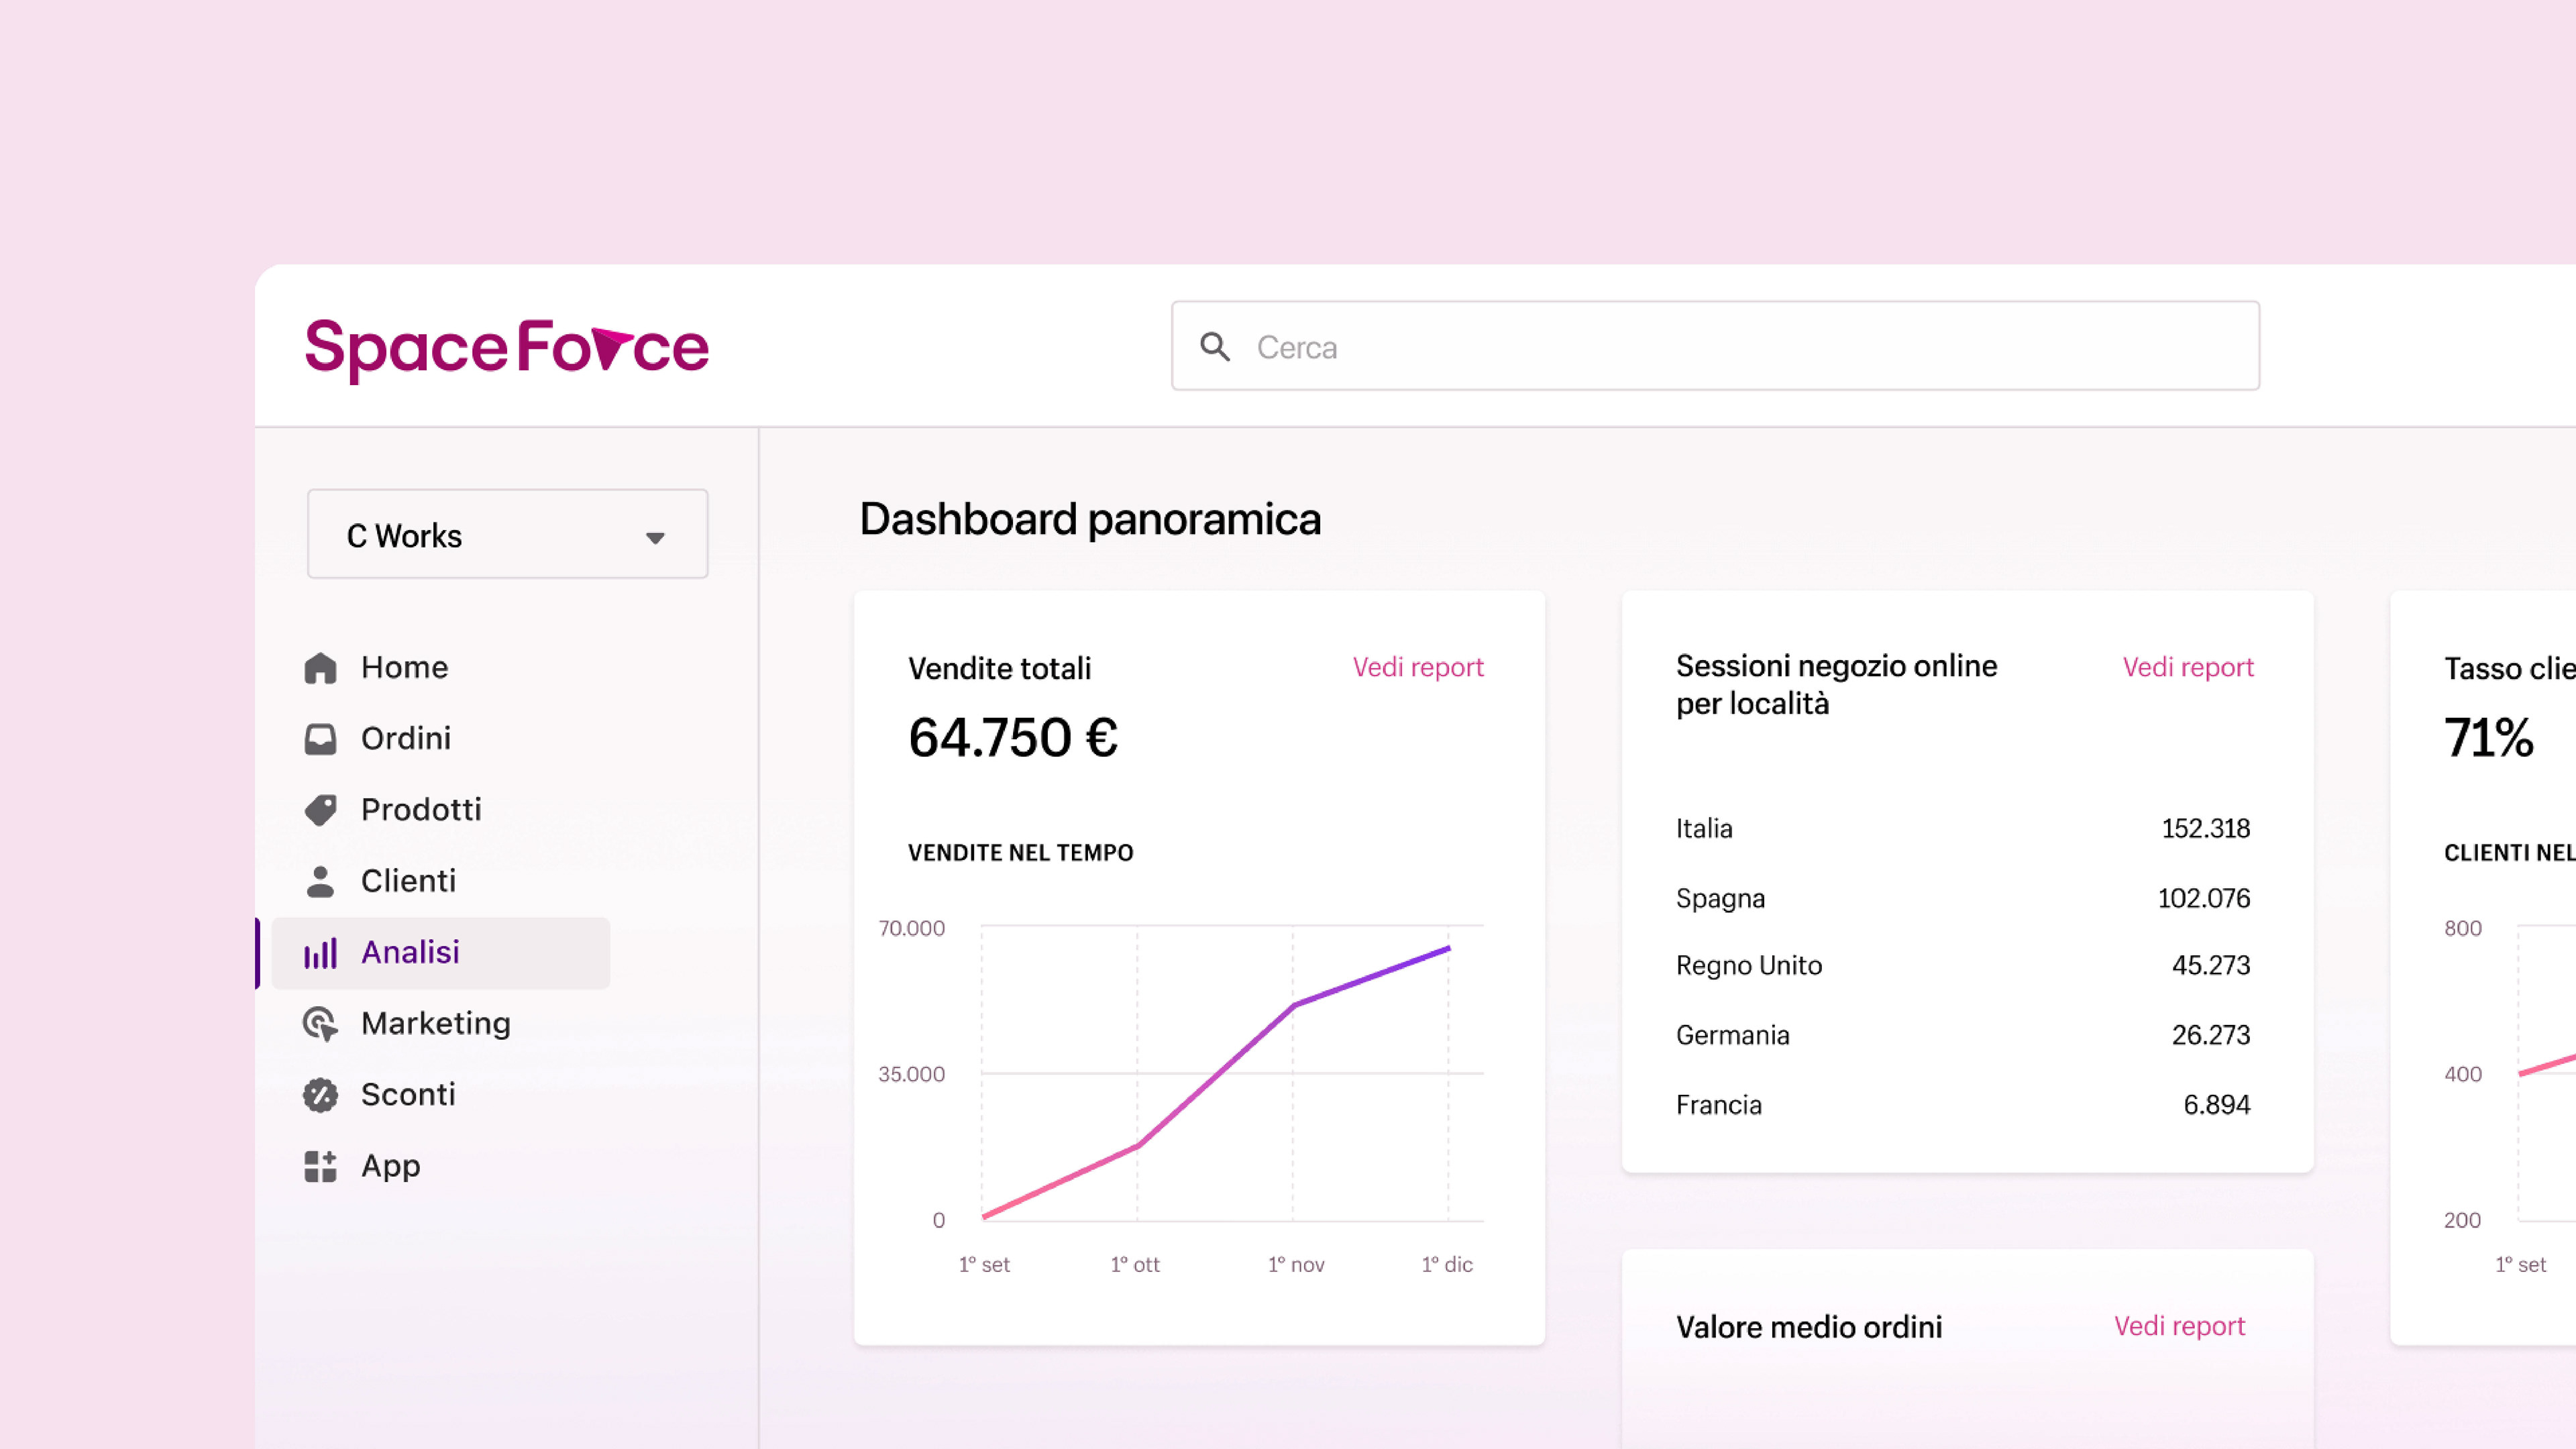
Task: Click the dropdown arrow beside C Works
Action: tap(655, 538)
